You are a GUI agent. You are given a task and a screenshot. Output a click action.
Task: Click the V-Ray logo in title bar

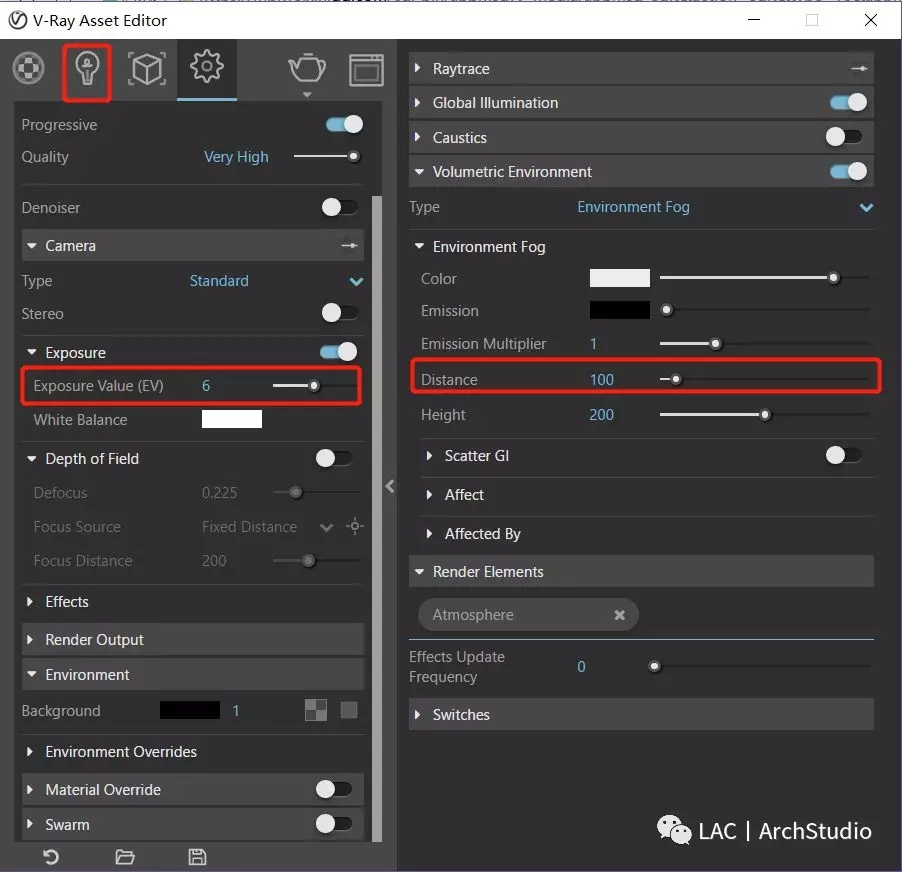click(18, 21)
